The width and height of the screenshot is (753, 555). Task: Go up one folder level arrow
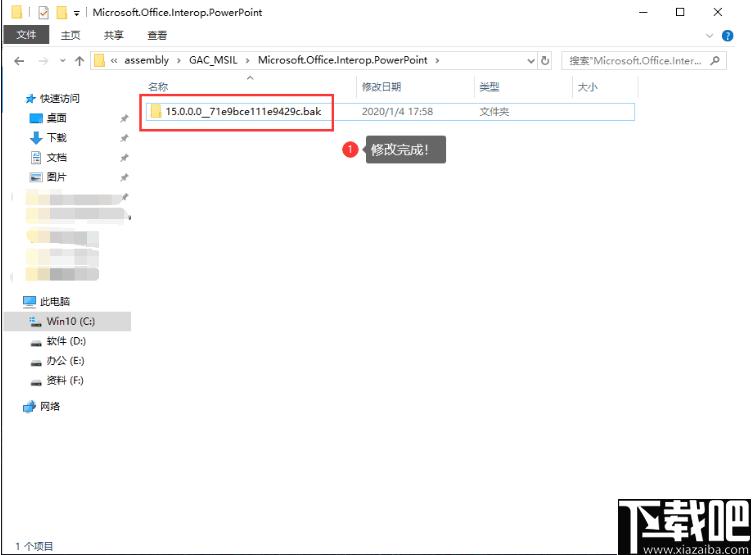[x=80, y=61]
